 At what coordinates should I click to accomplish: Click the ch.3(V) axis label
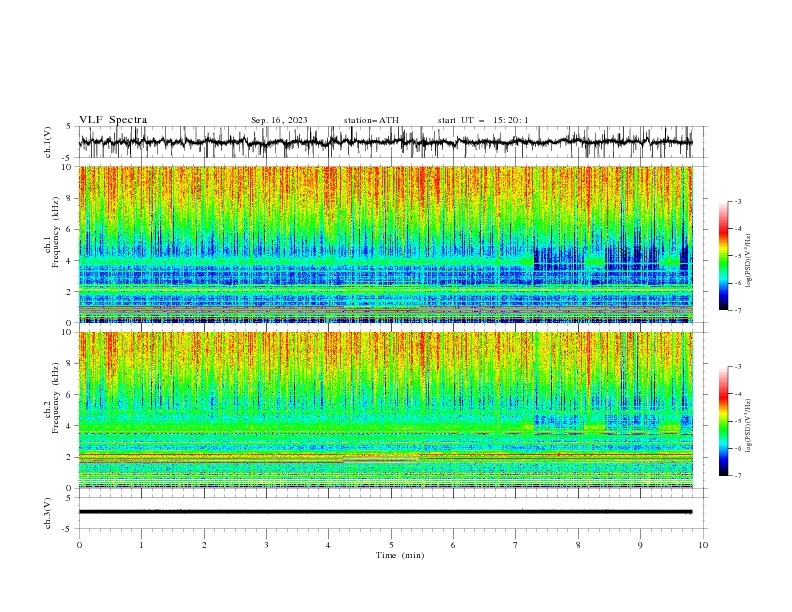tap(48, 513)
